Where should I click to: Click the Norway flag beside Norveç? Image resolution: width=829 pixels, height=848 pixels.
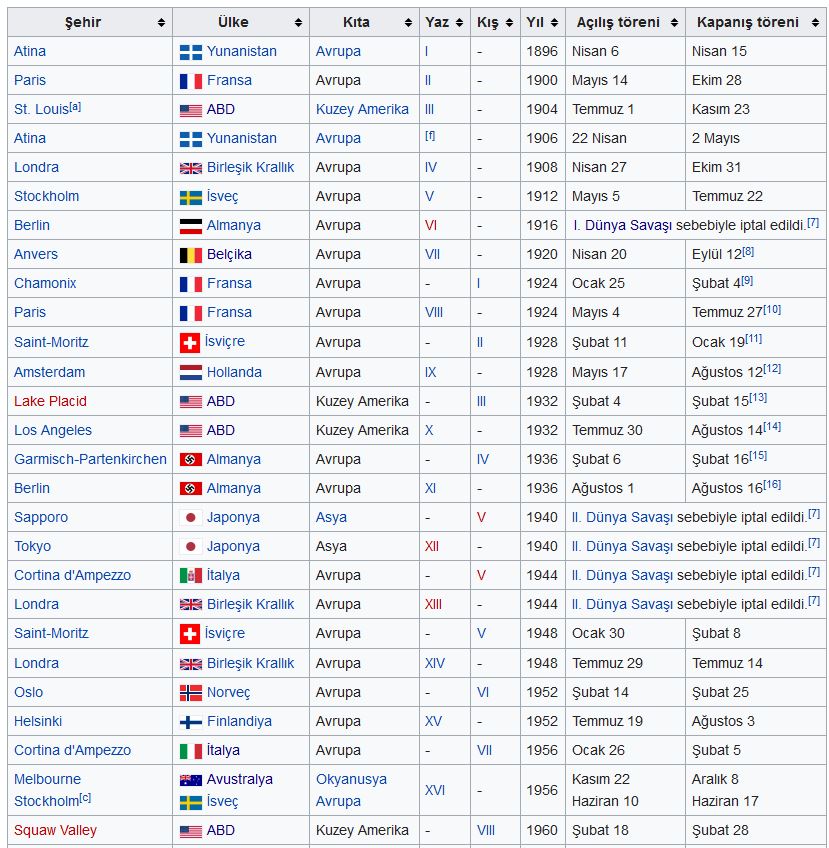(190, 692)
